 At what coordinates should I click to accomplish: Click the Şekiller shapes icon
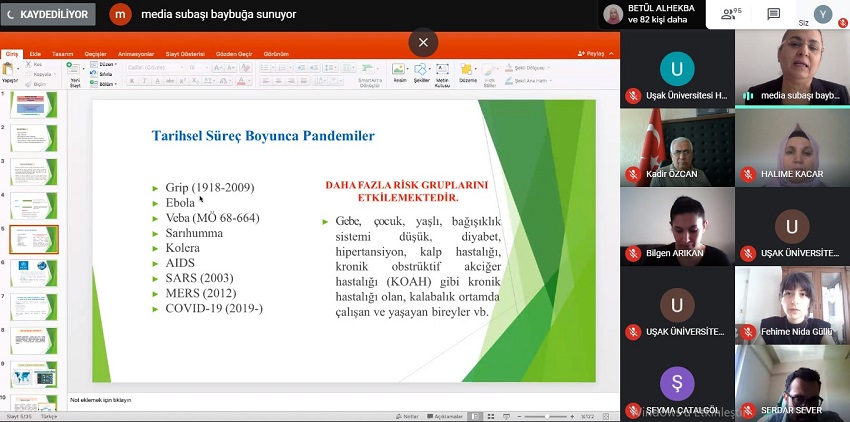point(421,72)
